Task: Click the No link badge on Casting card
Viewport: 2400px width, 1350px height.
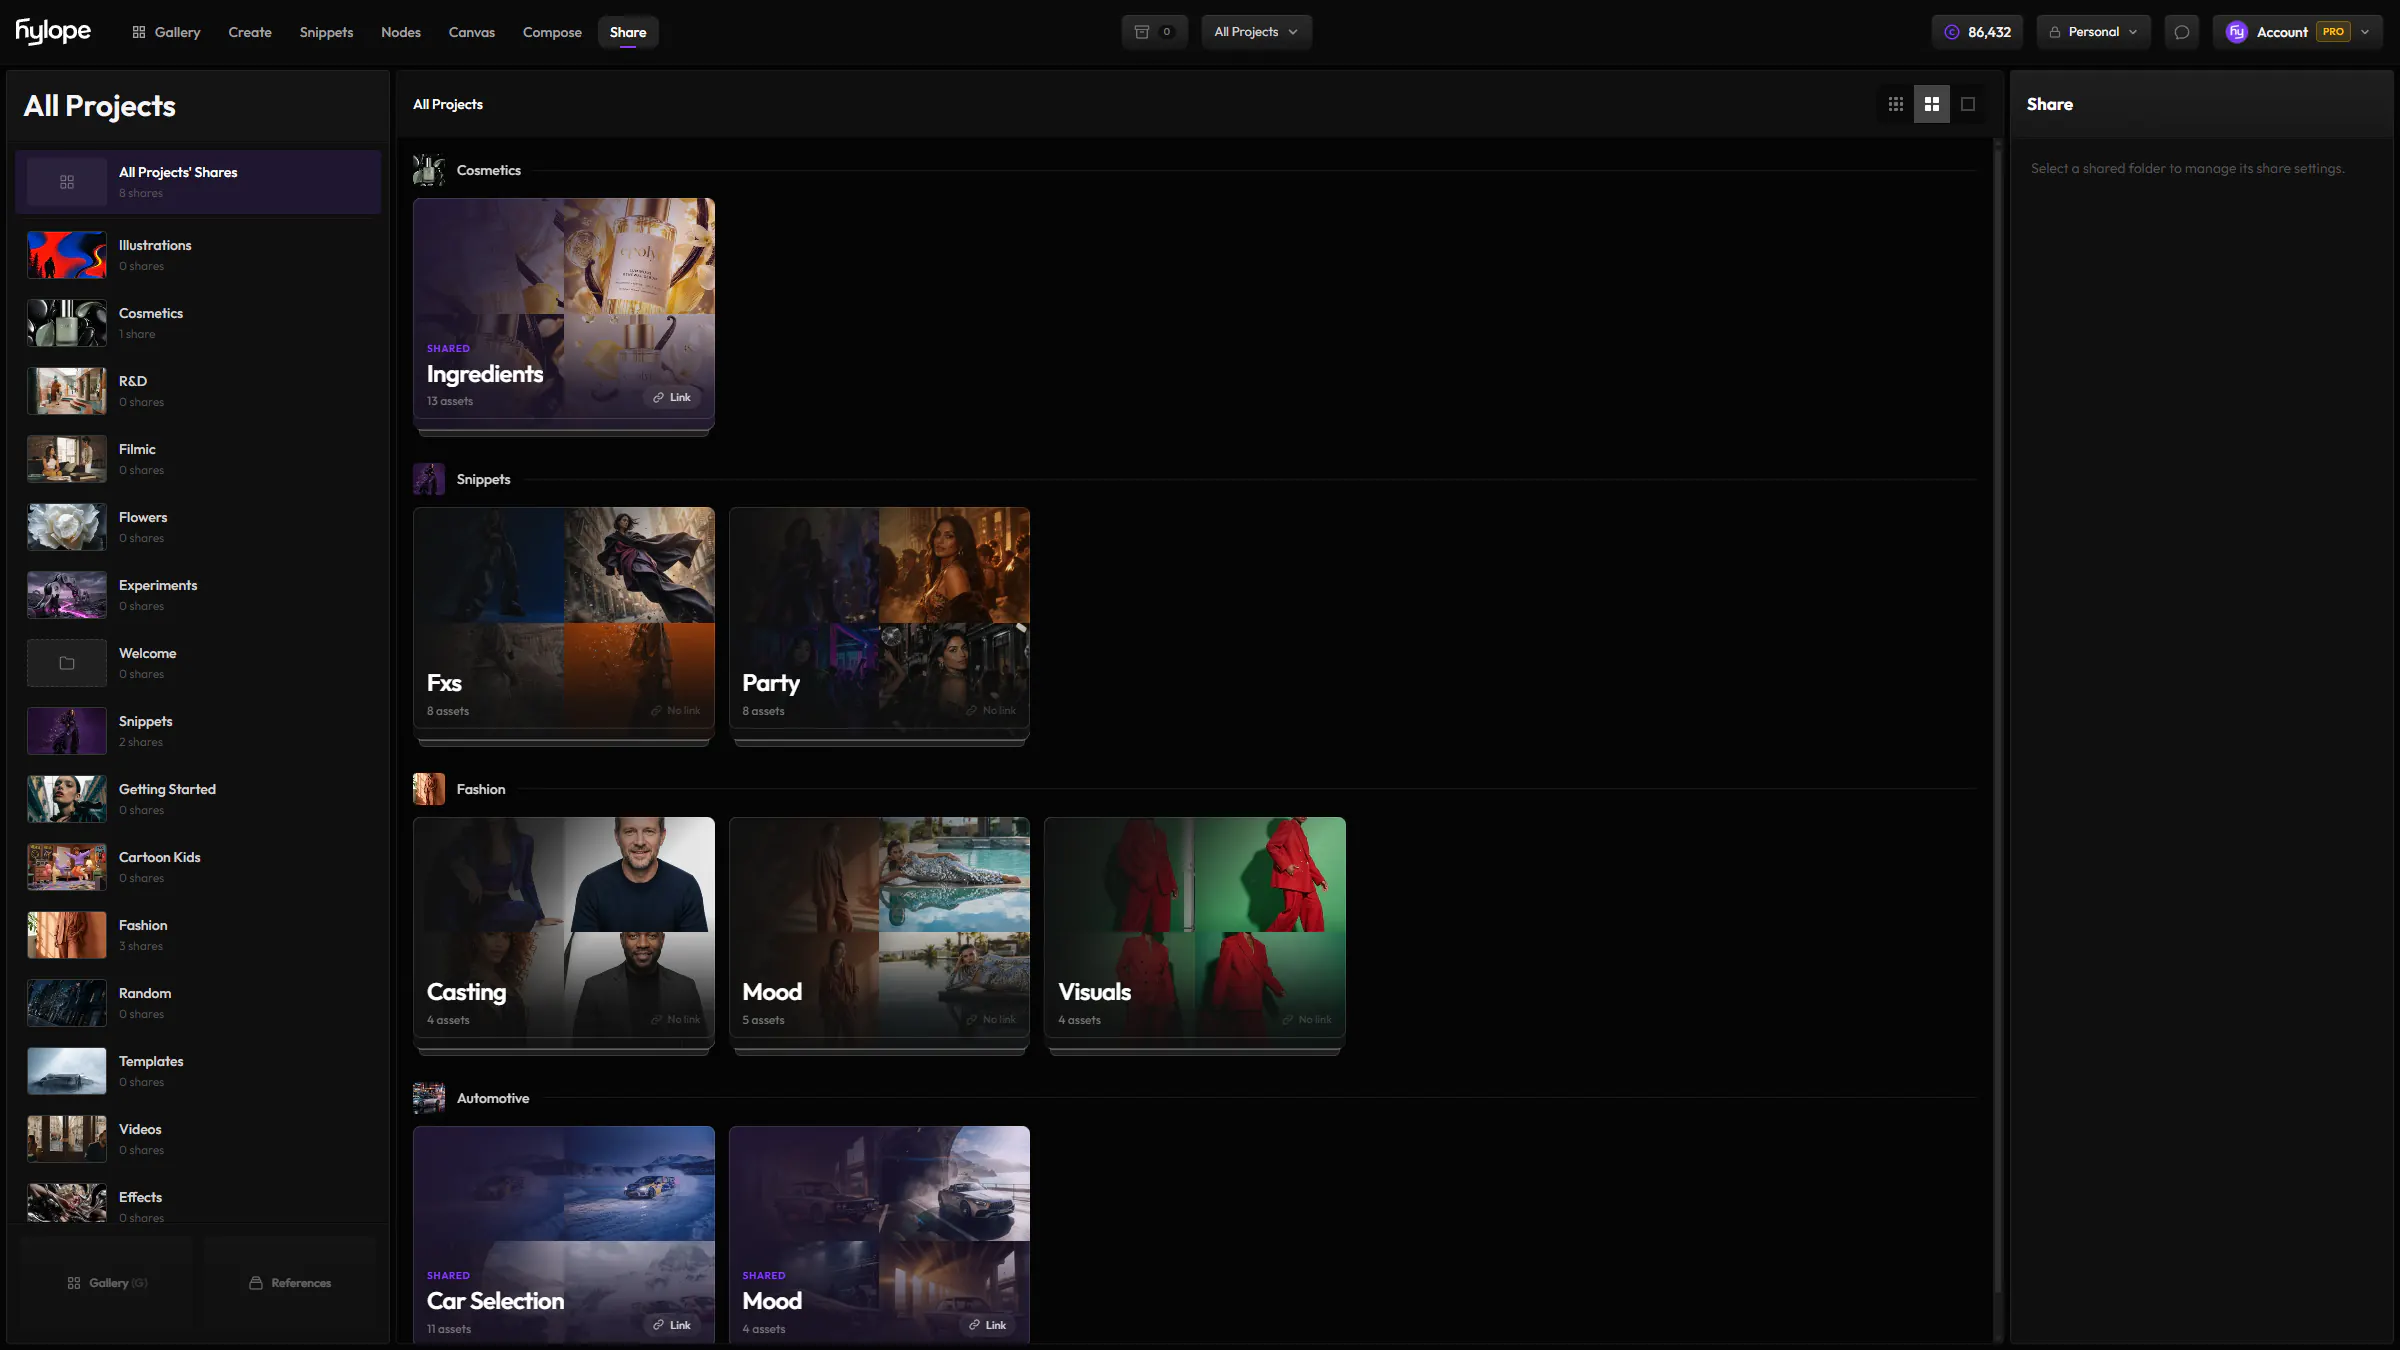Action: click(675, 1020)
